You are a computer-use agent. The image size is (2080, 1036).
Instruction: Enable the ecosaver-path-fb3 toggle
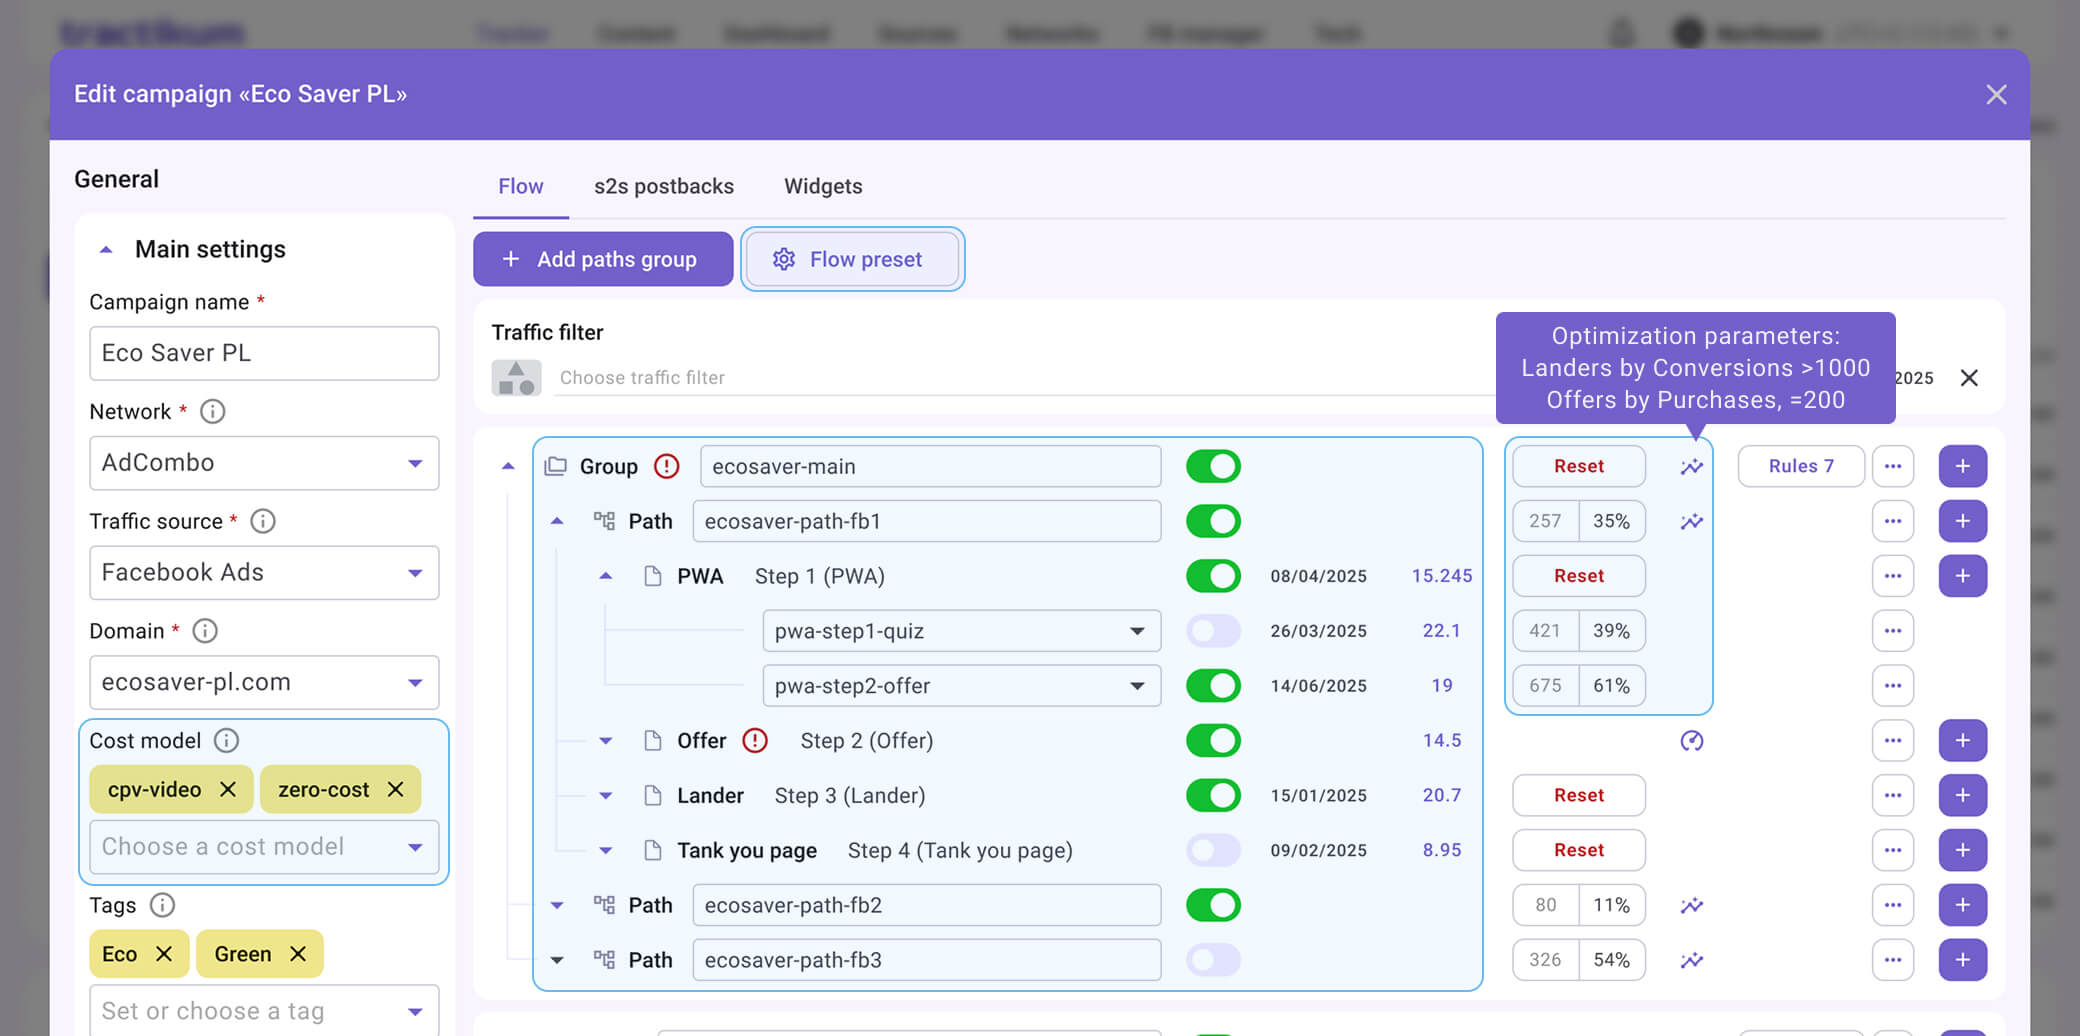click(x=1213, y=960)
